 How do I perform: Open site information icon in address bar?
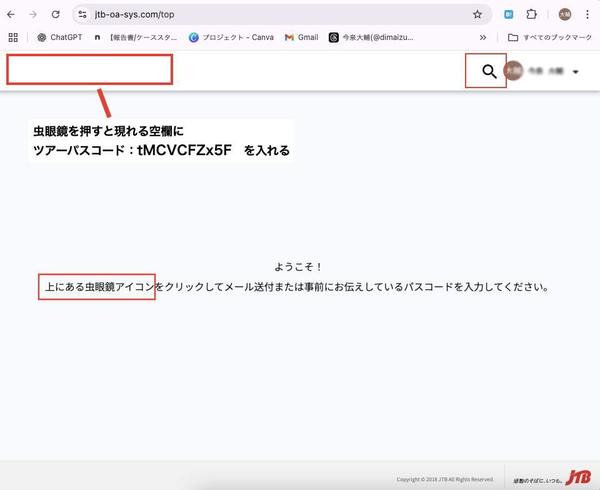coord(82,15)
